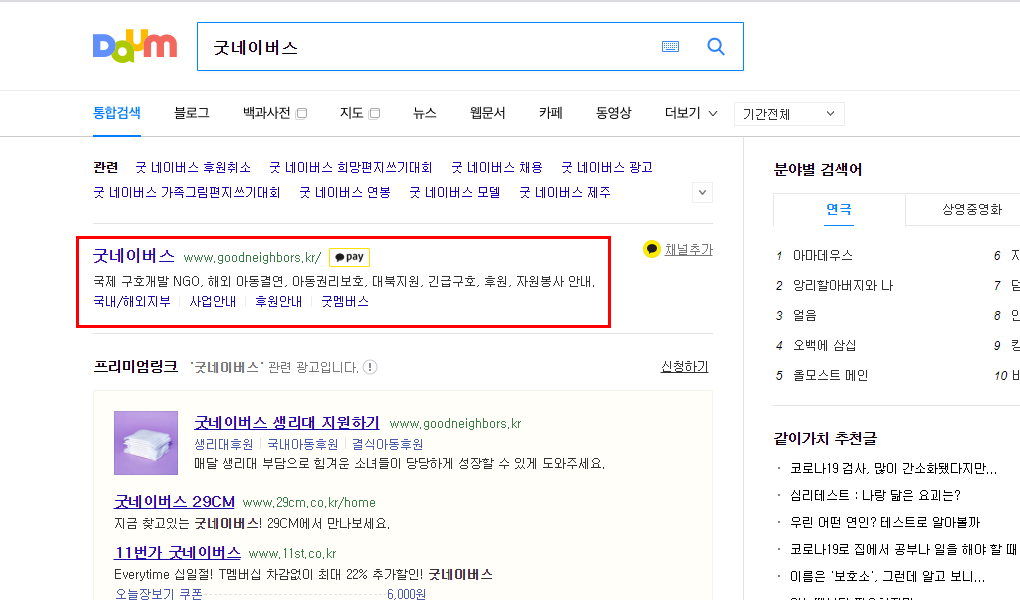Screen dimensions: 1020x600
Task: Open the 기간전체 period dropdown
Action: coord(789,114)
